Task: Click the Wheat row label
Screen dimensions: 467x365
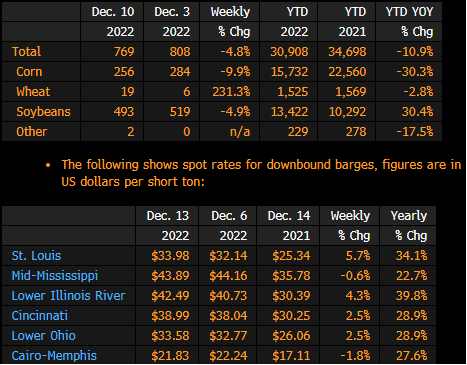Action: click(x=33, y=92)
